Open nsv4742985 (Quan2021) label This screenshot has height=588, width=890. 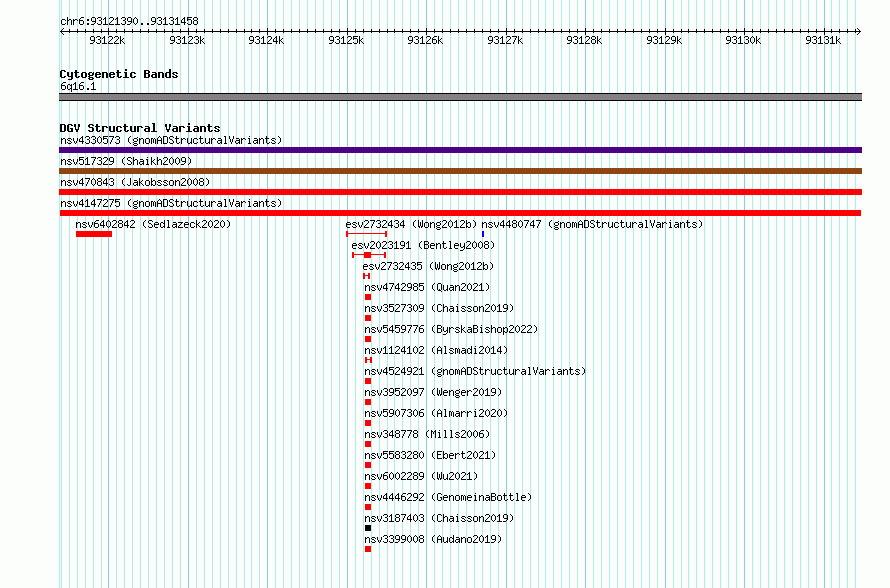click(x=427, y=287)
